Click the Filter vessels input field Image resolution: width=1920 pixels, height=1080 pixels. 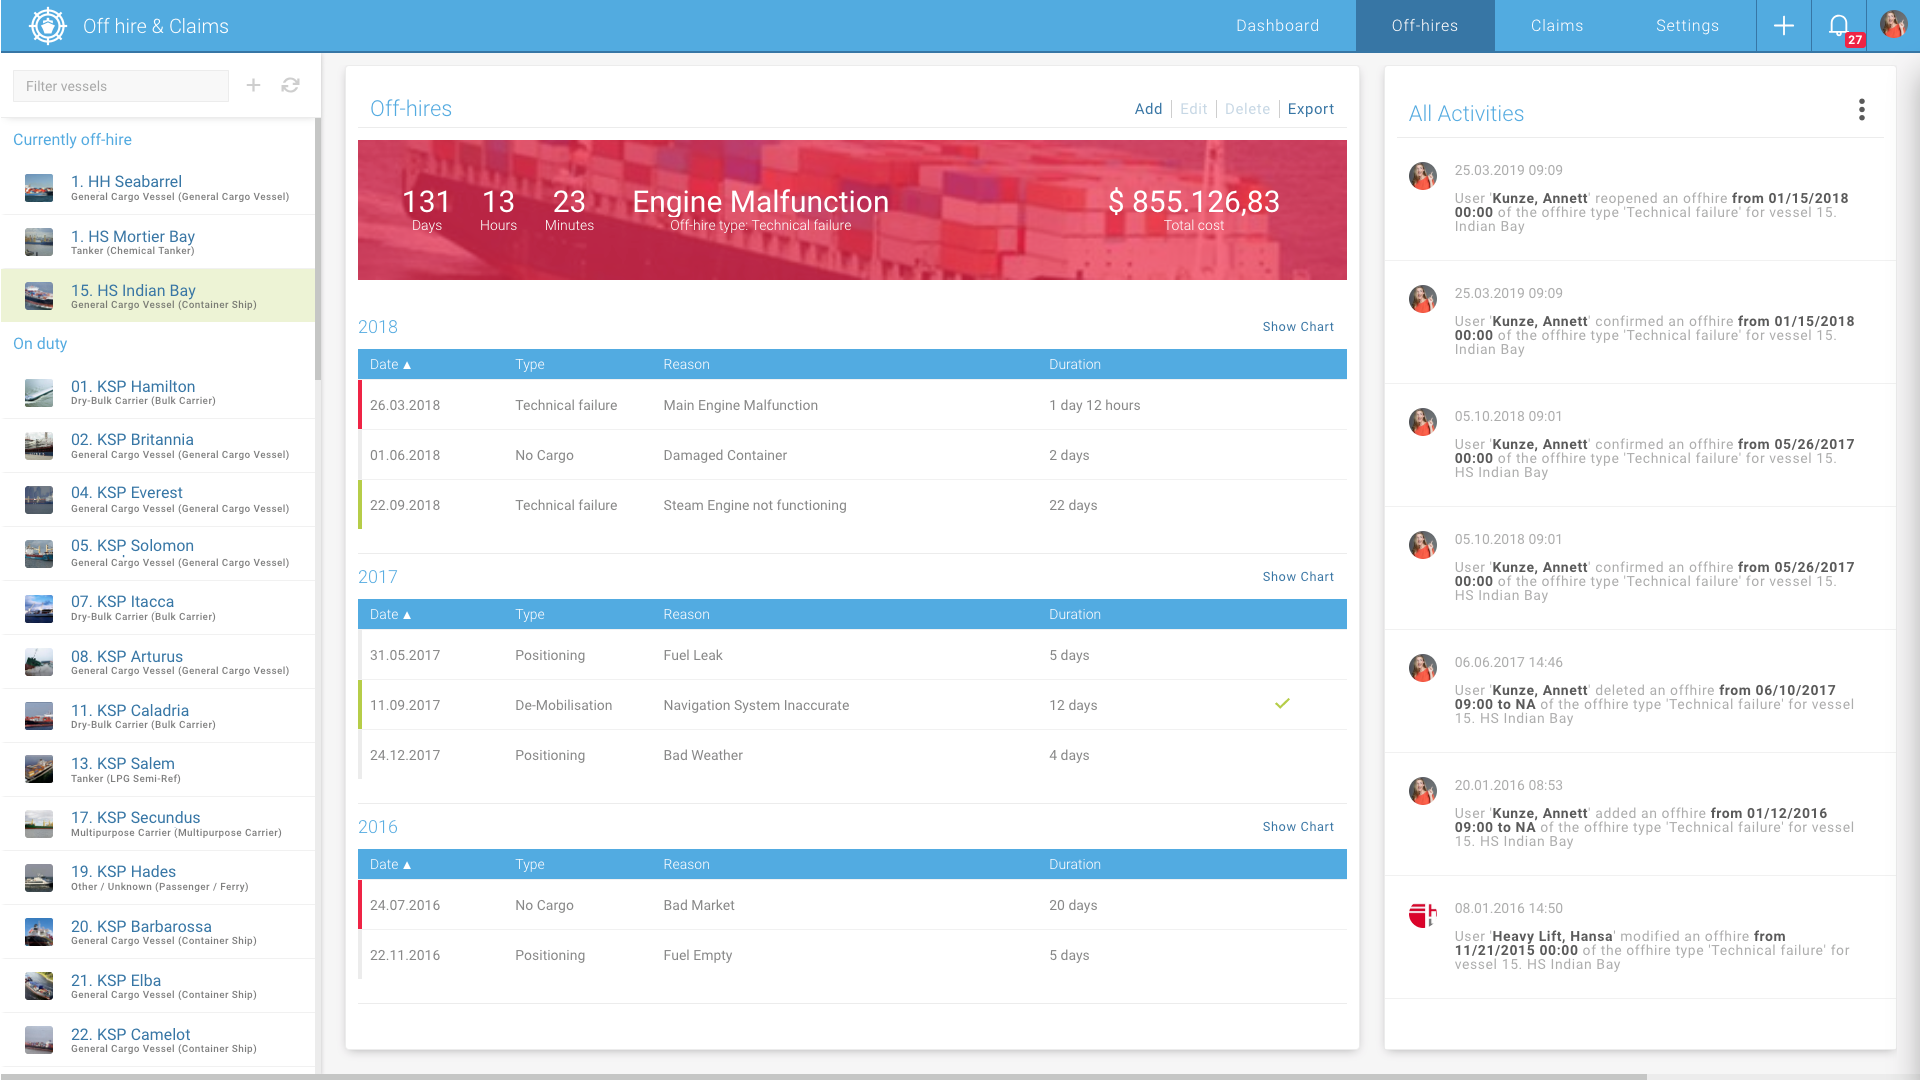coord(120,86)
